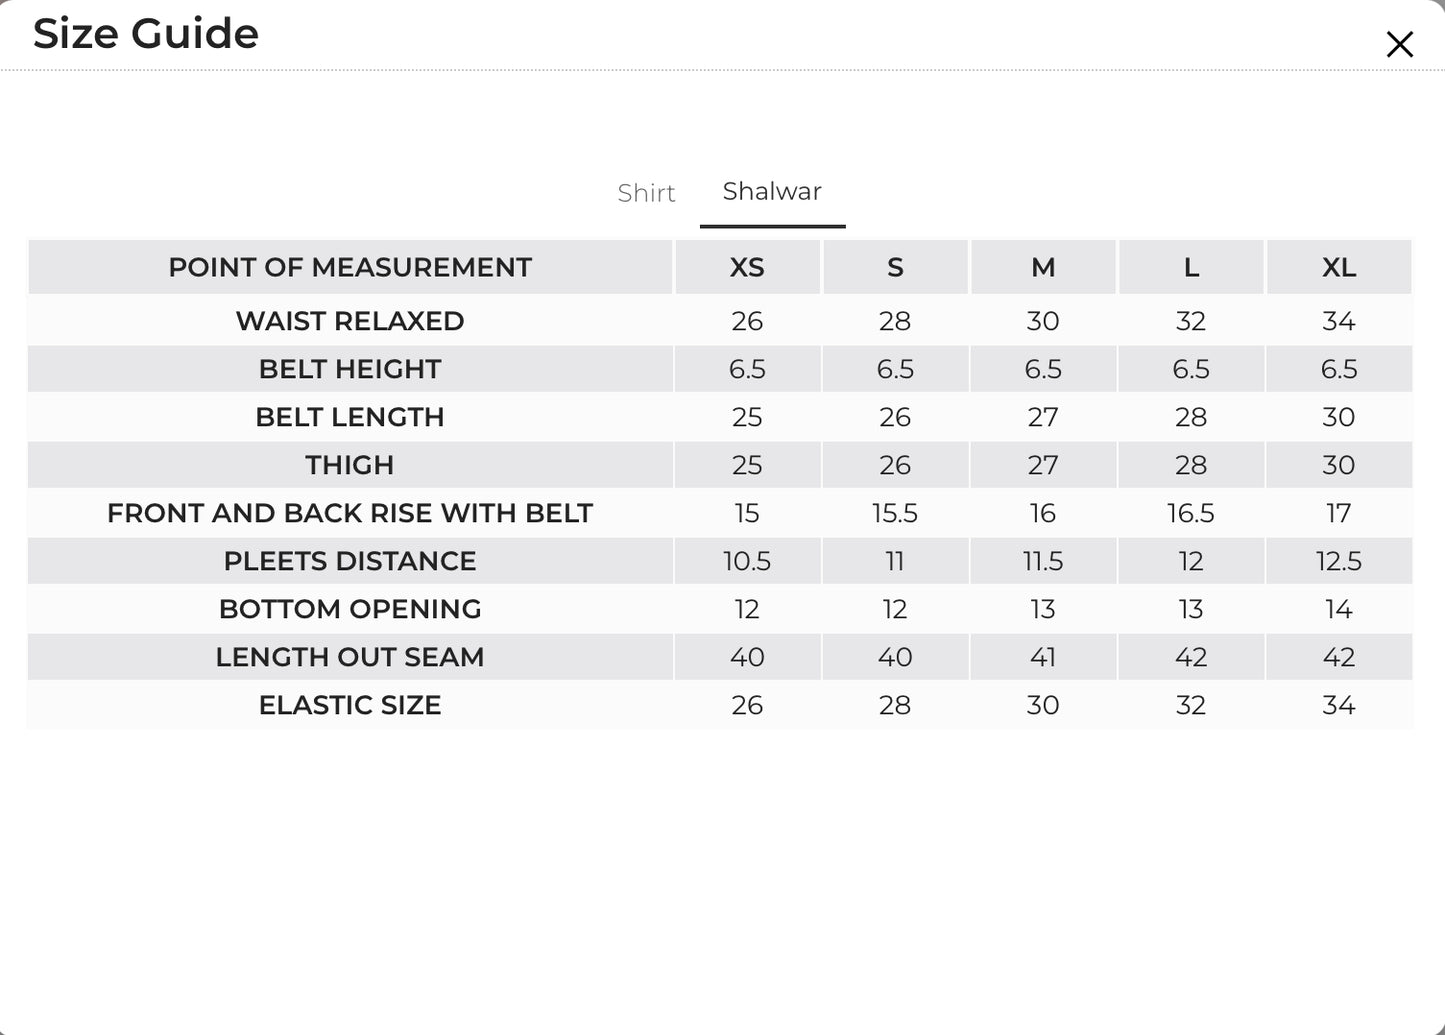Click the Point of Measurement header
Image resolution: width=1445 pixels, height=1035 pixels.
pyautogui.click(x=350, y=267)
